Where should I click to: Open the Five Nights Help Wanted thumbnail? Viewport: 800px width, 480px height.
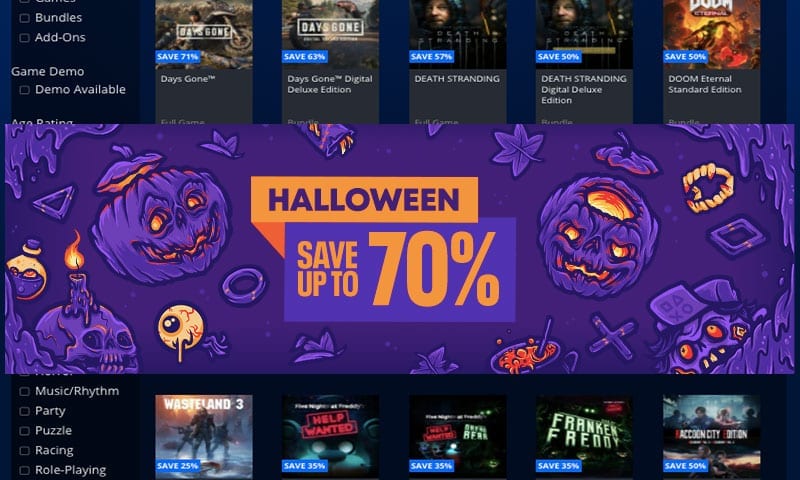pos(330,436)
